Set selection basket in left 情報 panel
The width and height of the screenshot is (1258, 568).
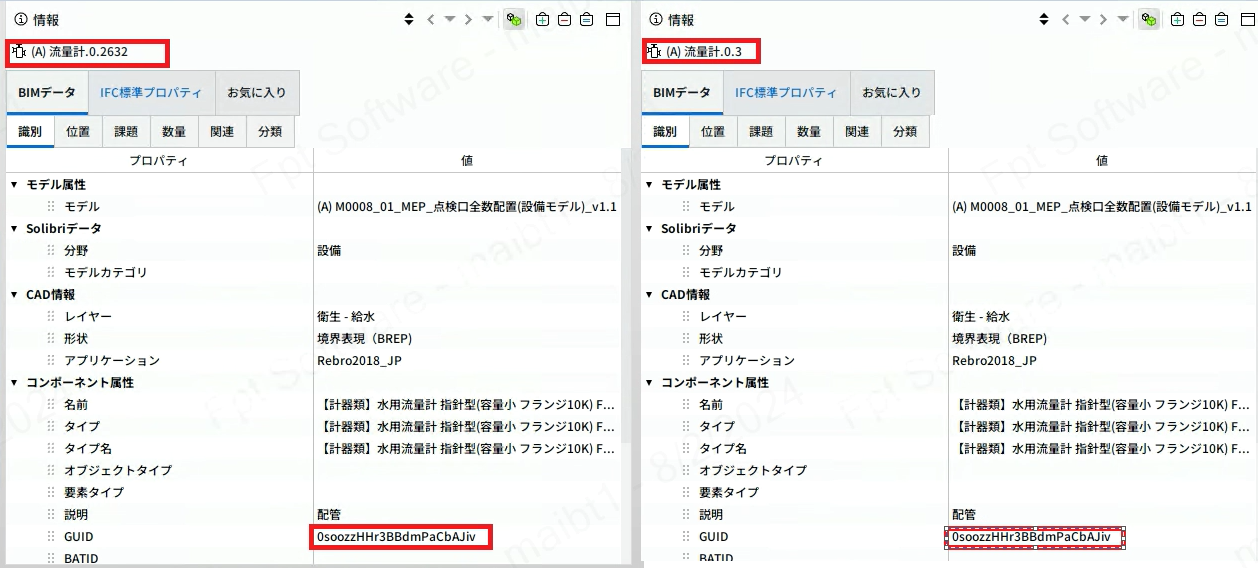click(587, 19)
